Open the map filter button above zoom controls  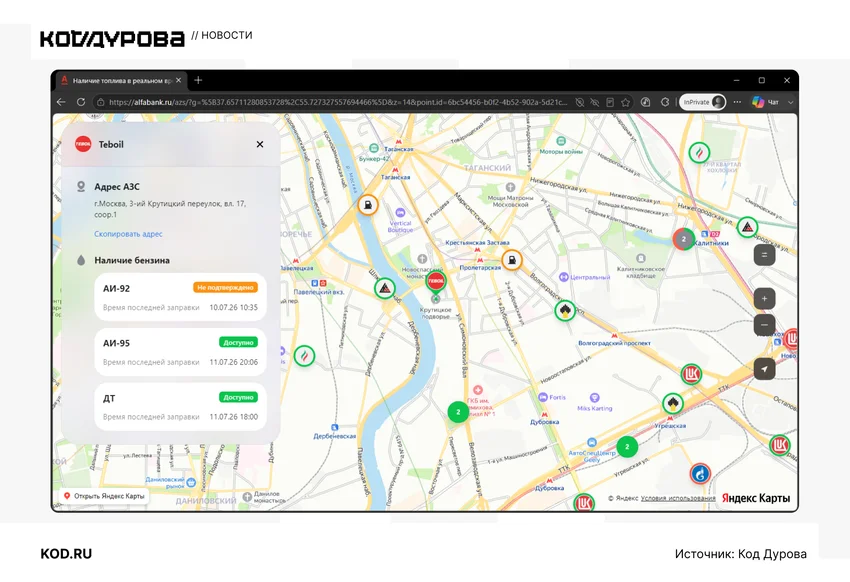click(764, 255)
